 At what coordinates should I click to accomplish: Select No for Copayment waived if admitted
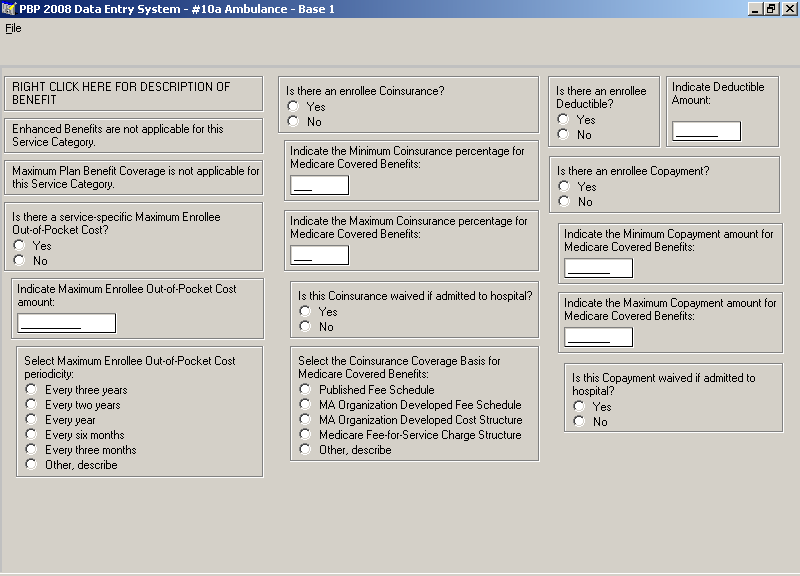[x=579, y=421]
